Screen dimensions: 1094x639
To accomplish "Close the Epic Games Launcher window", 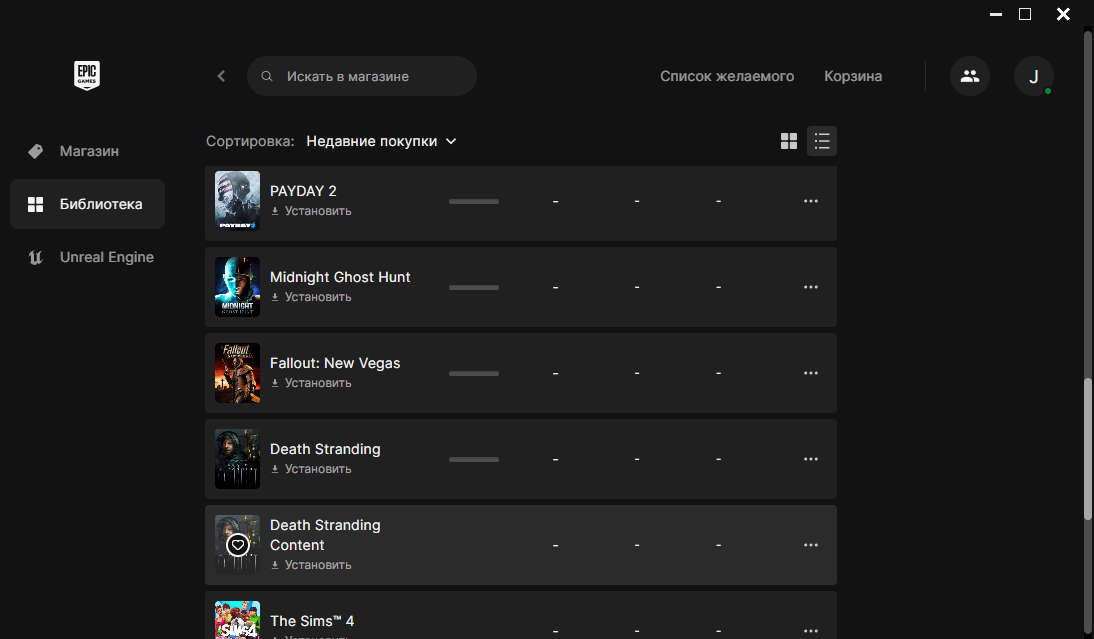I will (x=1063, y=14).
